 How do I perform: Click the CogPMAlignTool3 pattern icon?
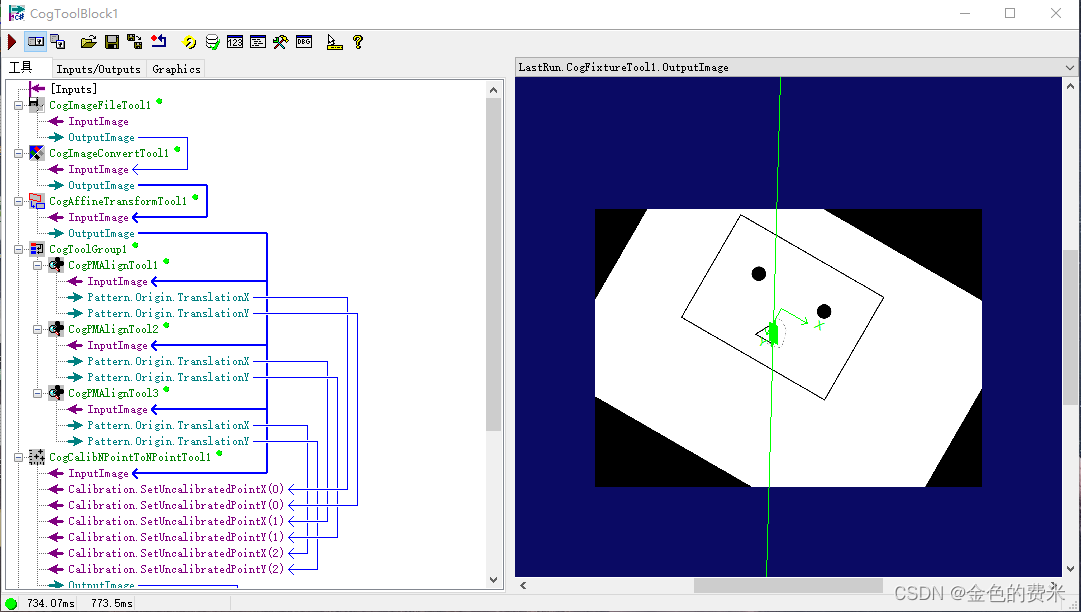pyautogui.click(x=56, y=393)
